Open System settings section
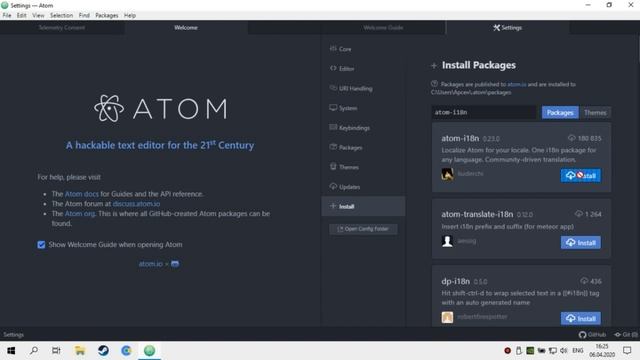640x360 pixels. point(364,108)
